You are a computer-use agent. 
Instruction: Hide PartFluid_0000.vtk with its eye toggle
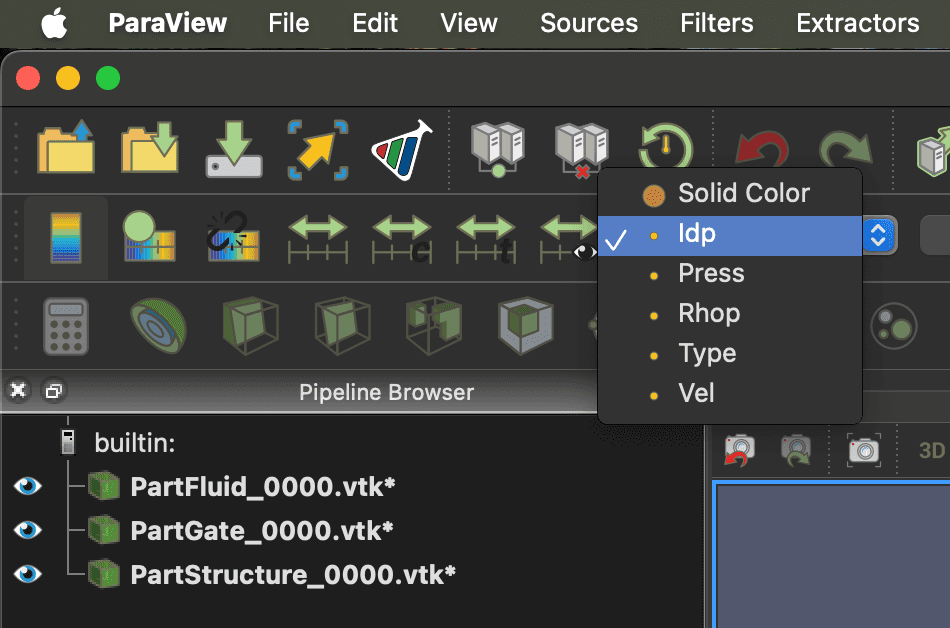(x=27, y=487)
